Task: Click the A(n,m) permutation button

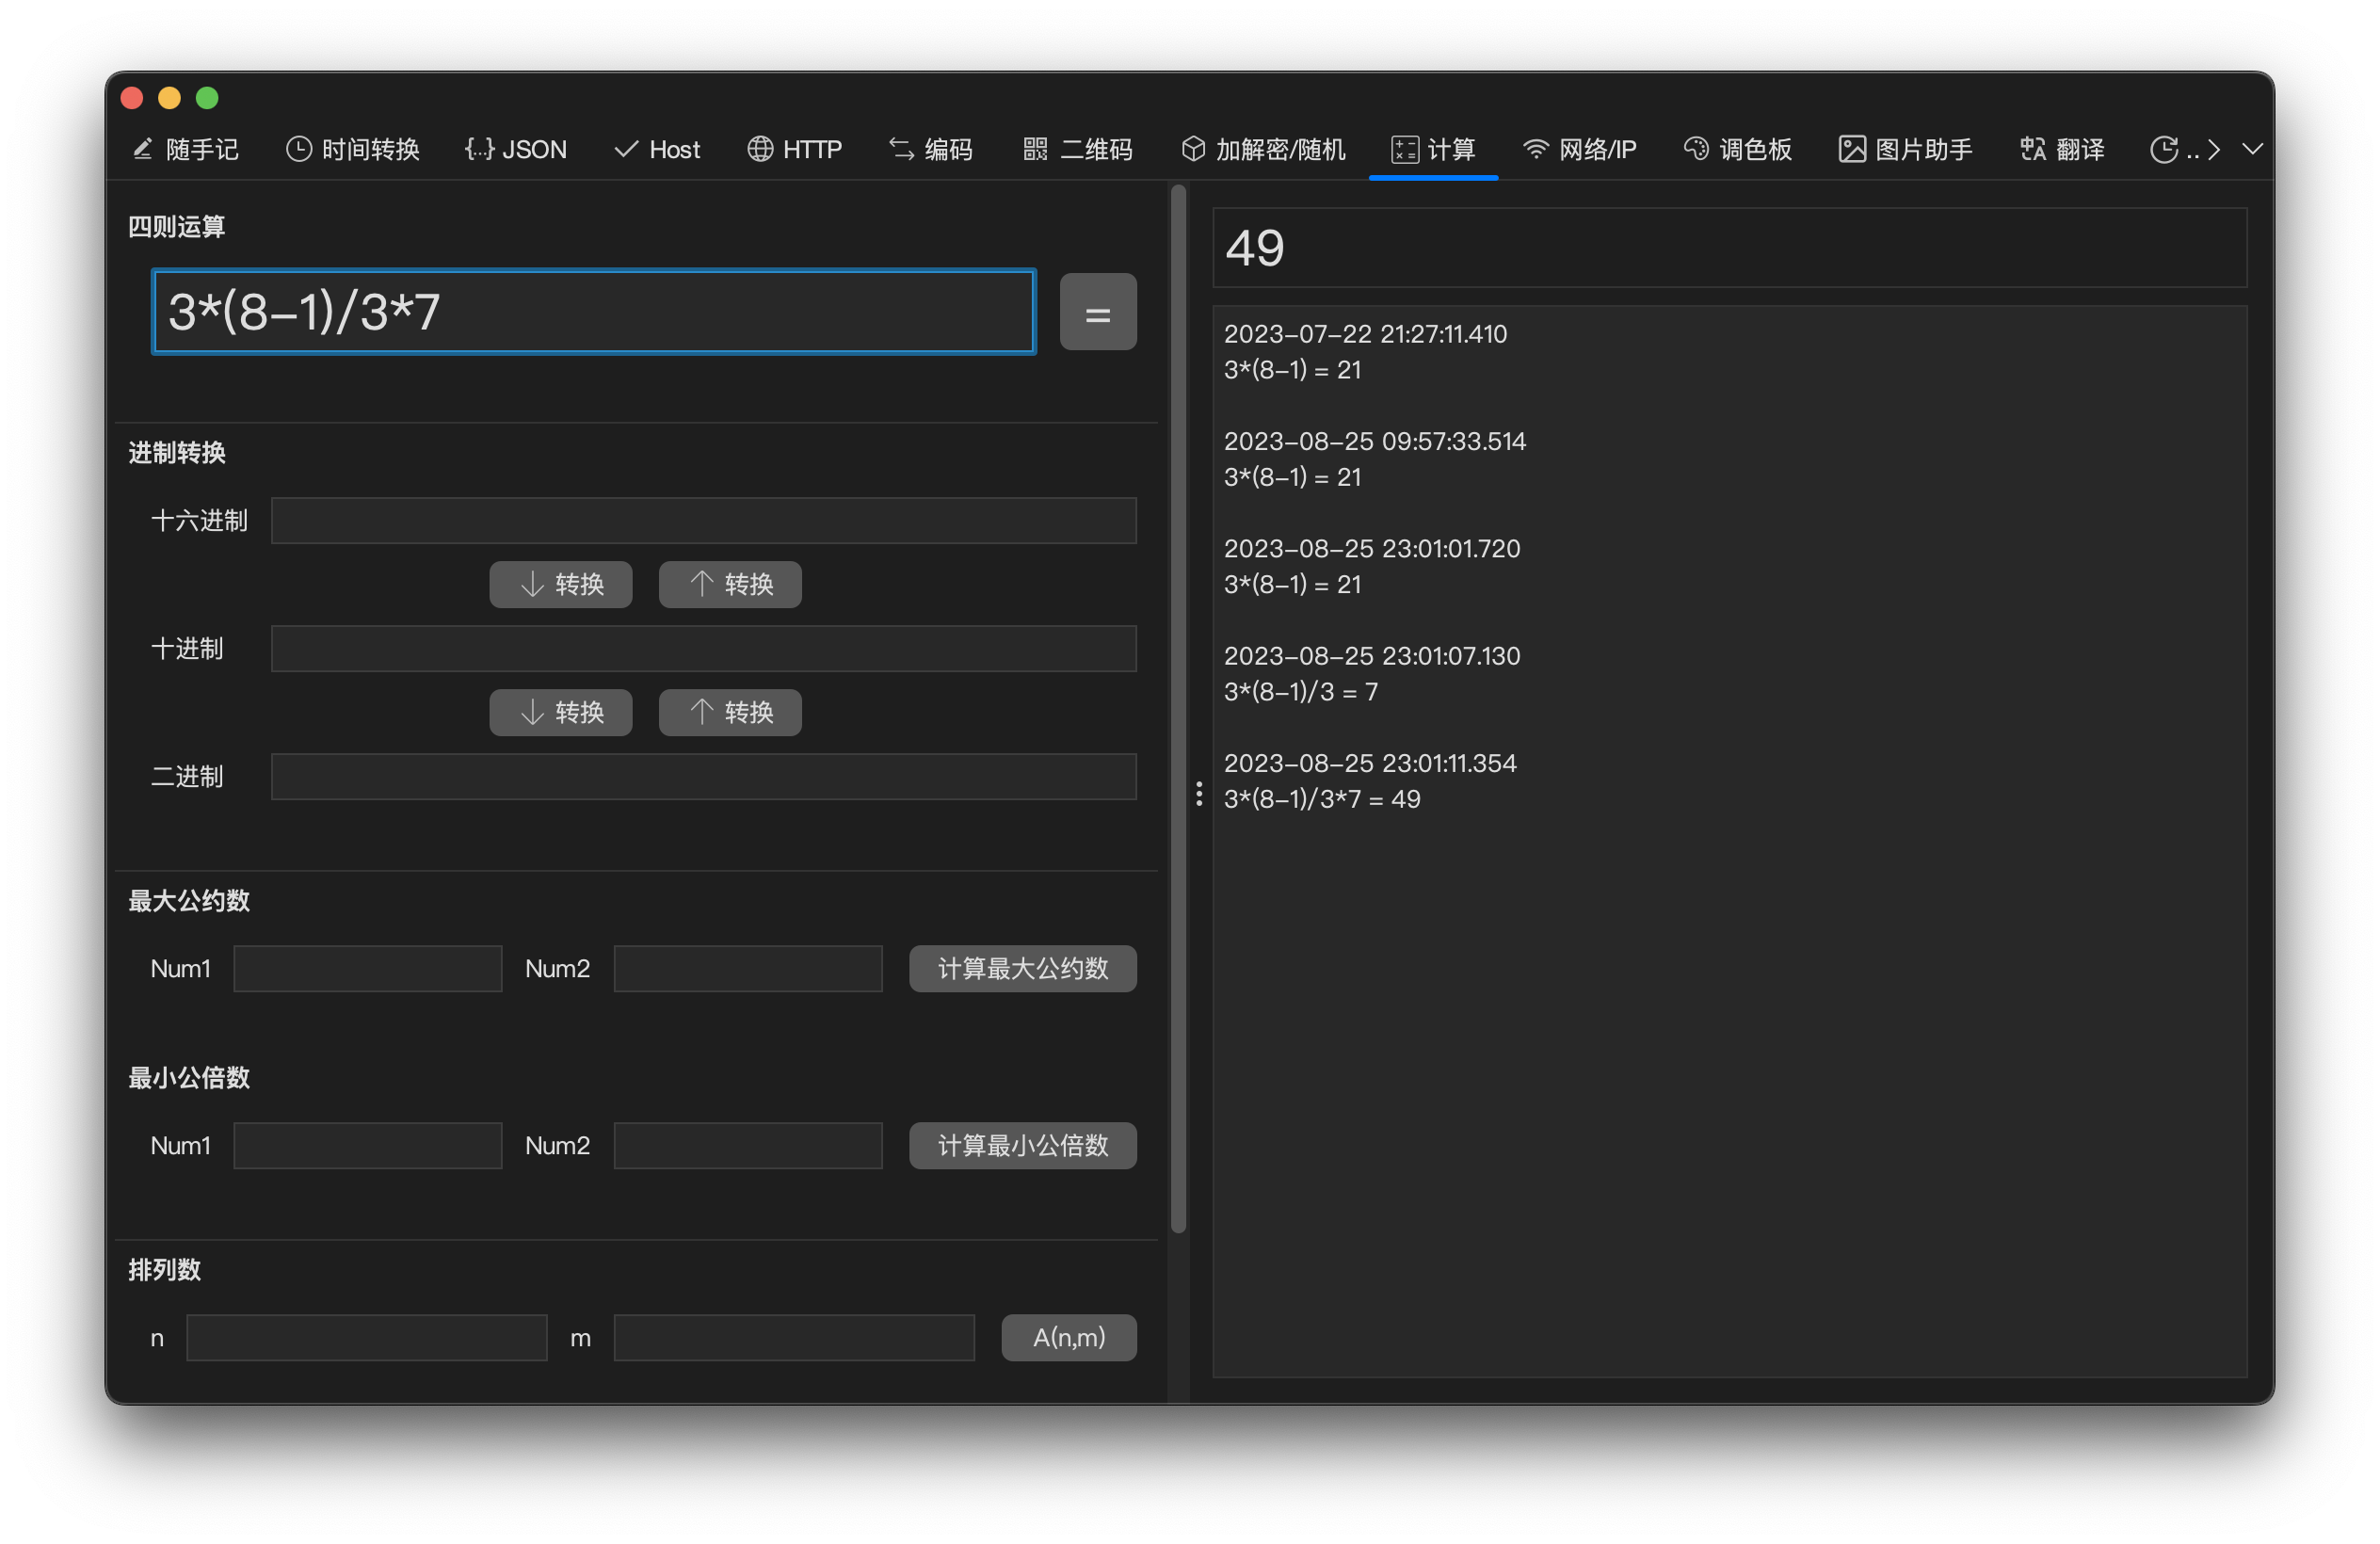Action: coord(1068,1337)
